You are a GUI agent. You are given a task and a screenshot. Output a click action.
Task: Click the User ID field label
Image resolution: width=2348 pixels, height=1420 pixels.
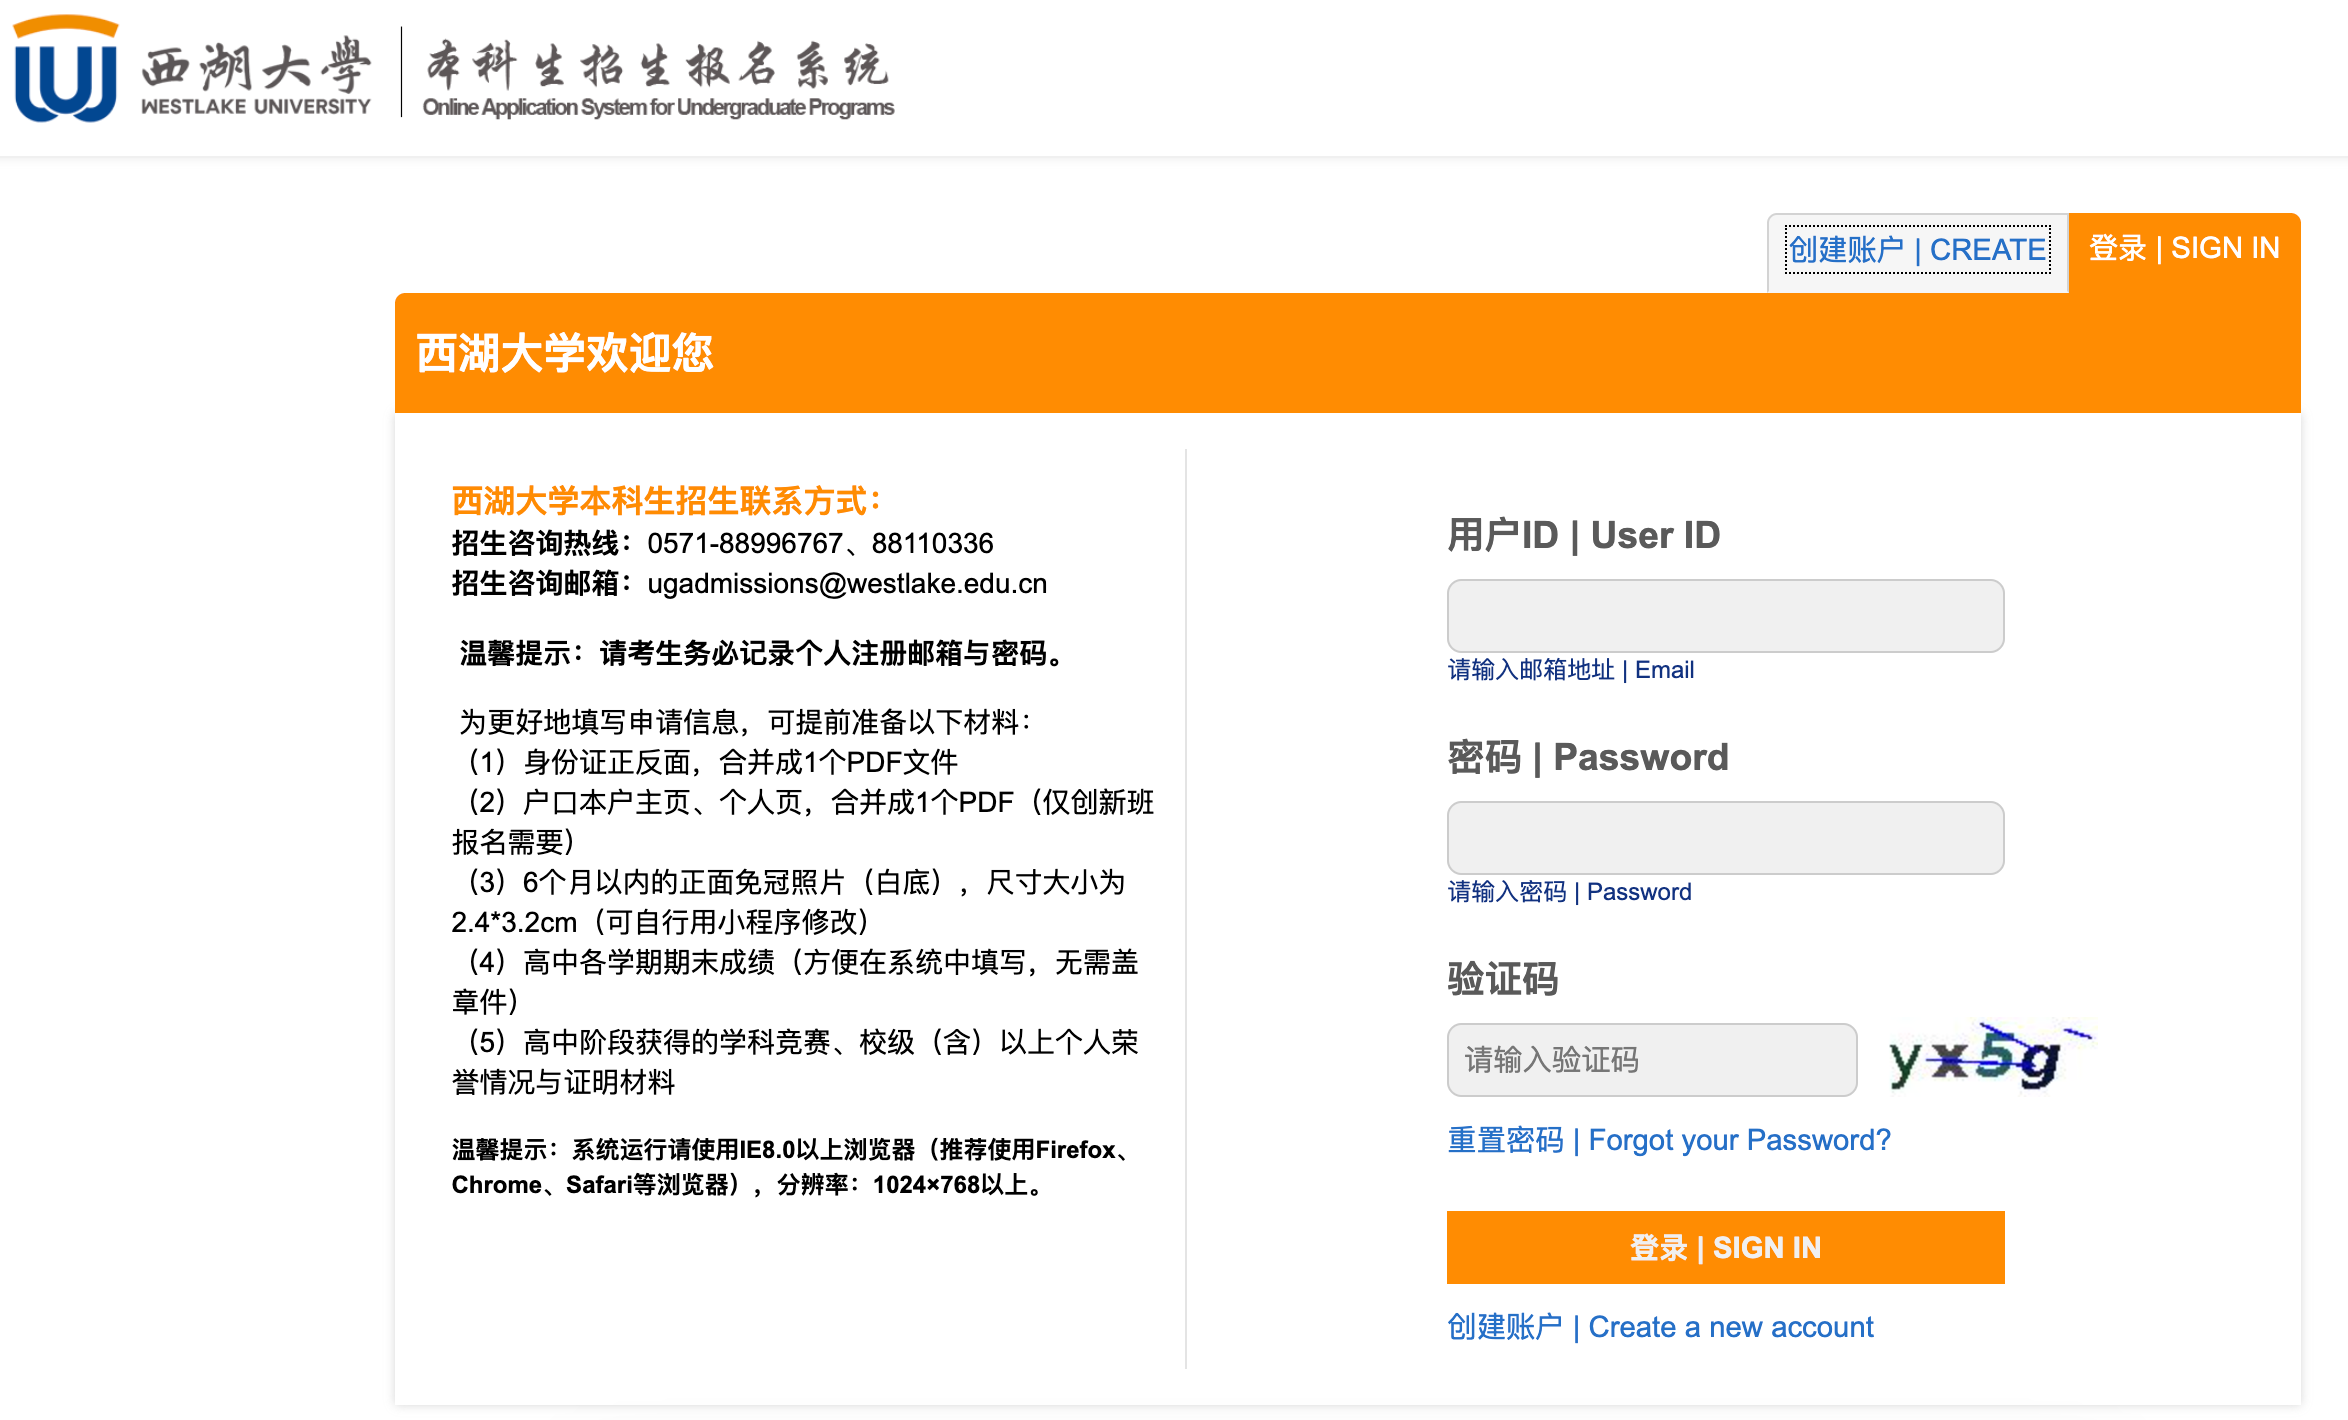point(1583,535)
